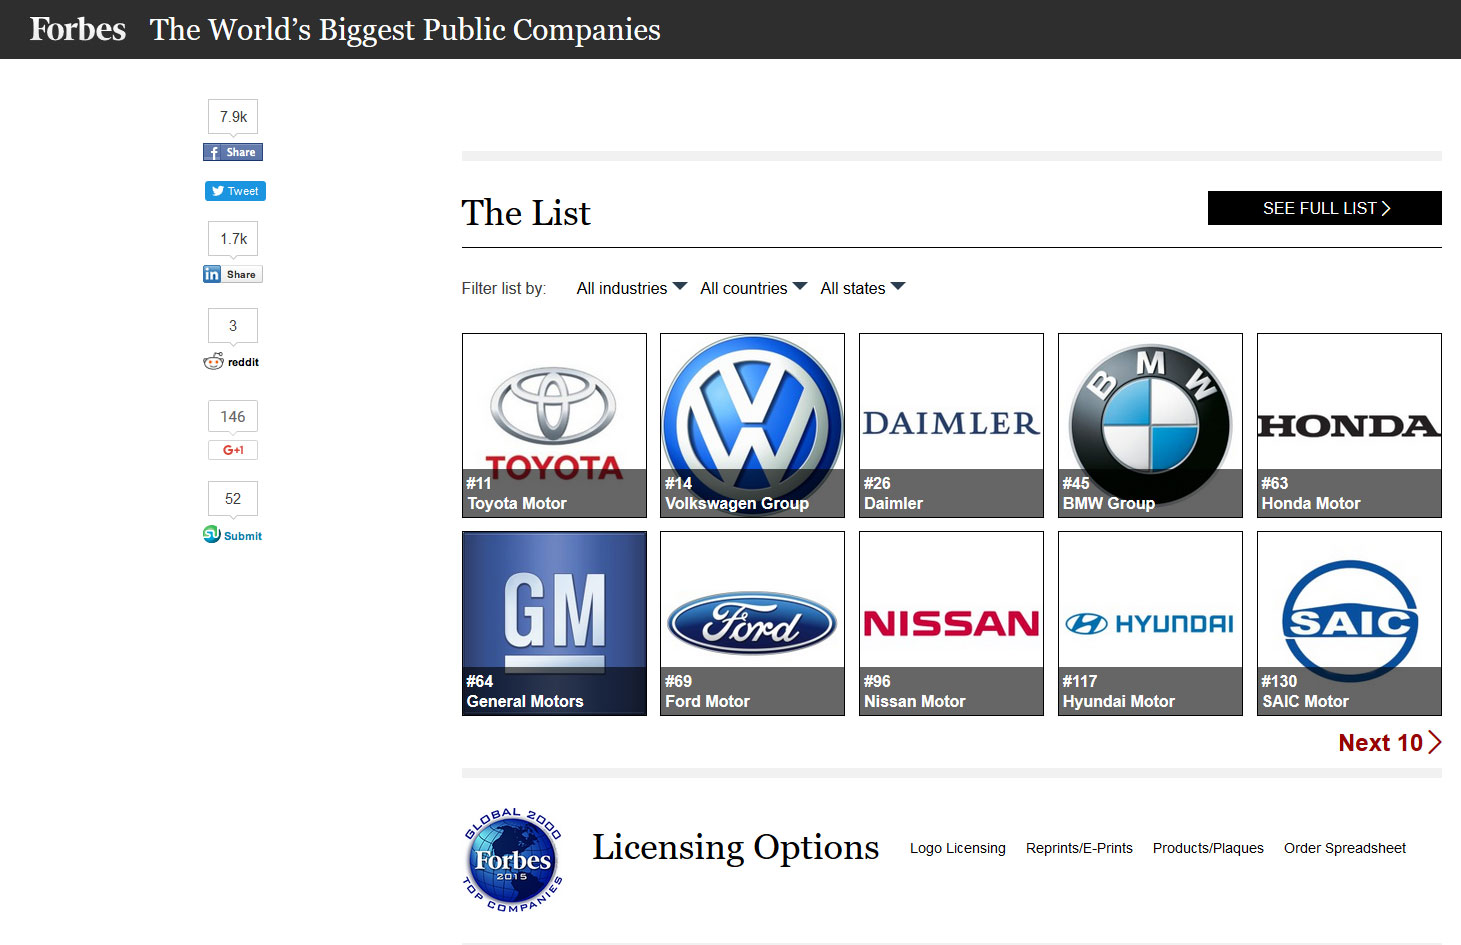Select the Daimler company tile
The image size is (1461, 945).
[951, 425]
